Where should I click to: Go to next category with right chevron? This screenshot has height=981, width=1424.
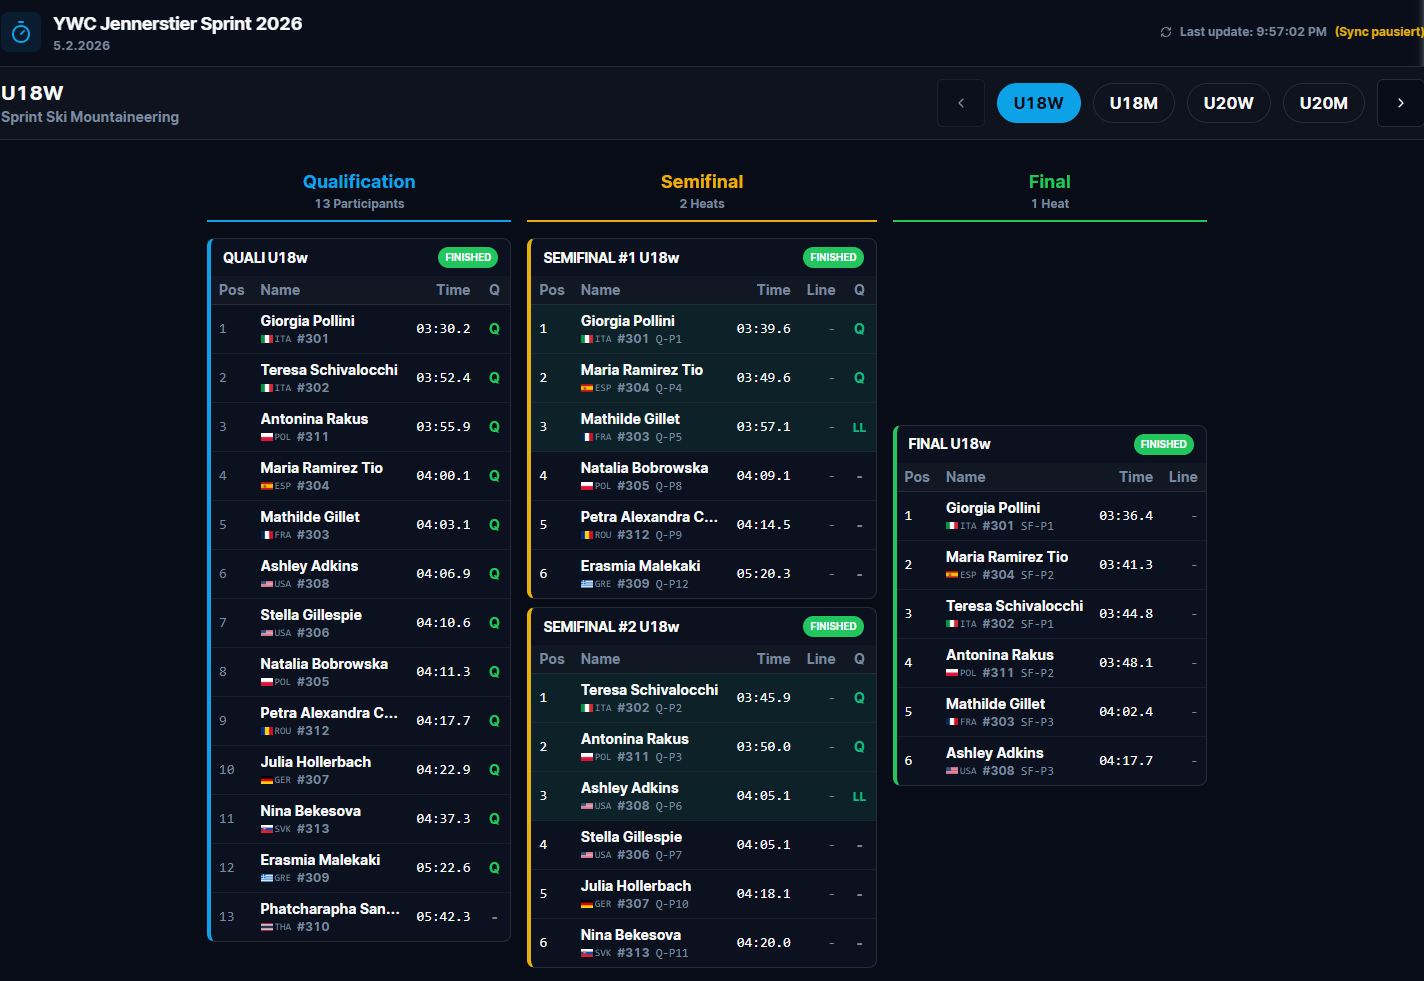(x=1400, y=103)
